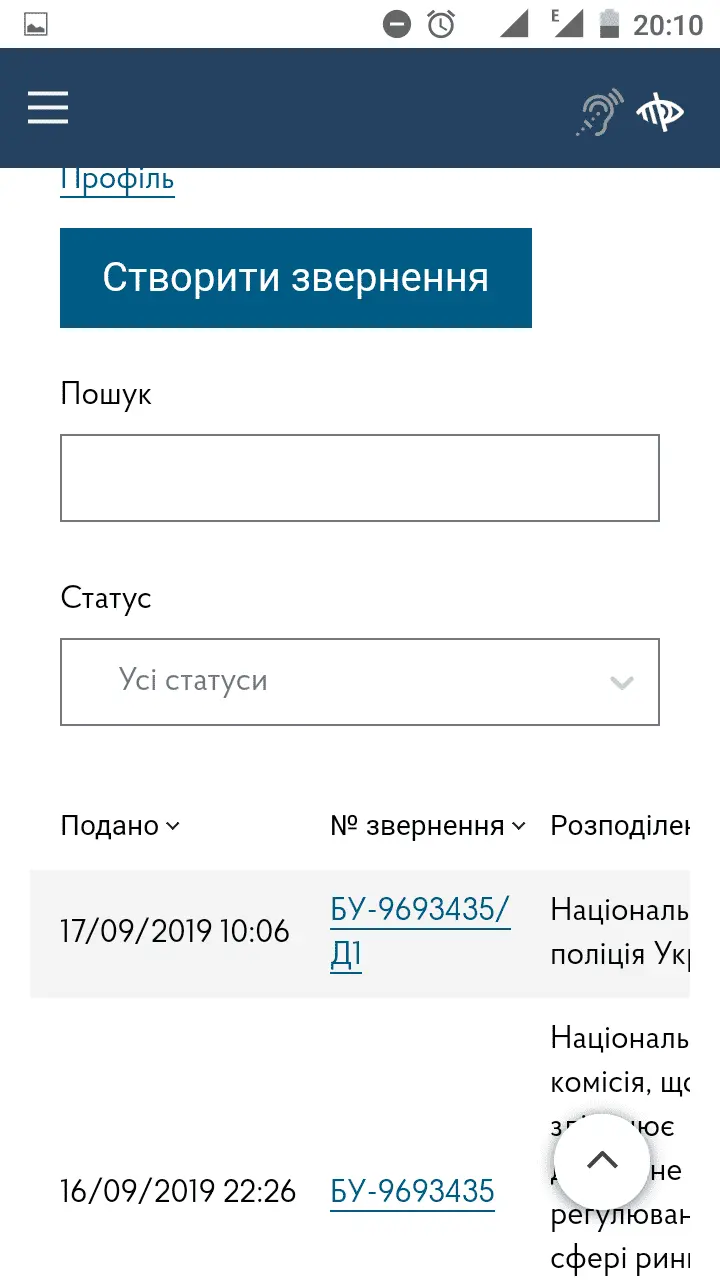The image size is (720, 1280).
Task: Tap the status bar clock 20:10
Action: (668, 24)
